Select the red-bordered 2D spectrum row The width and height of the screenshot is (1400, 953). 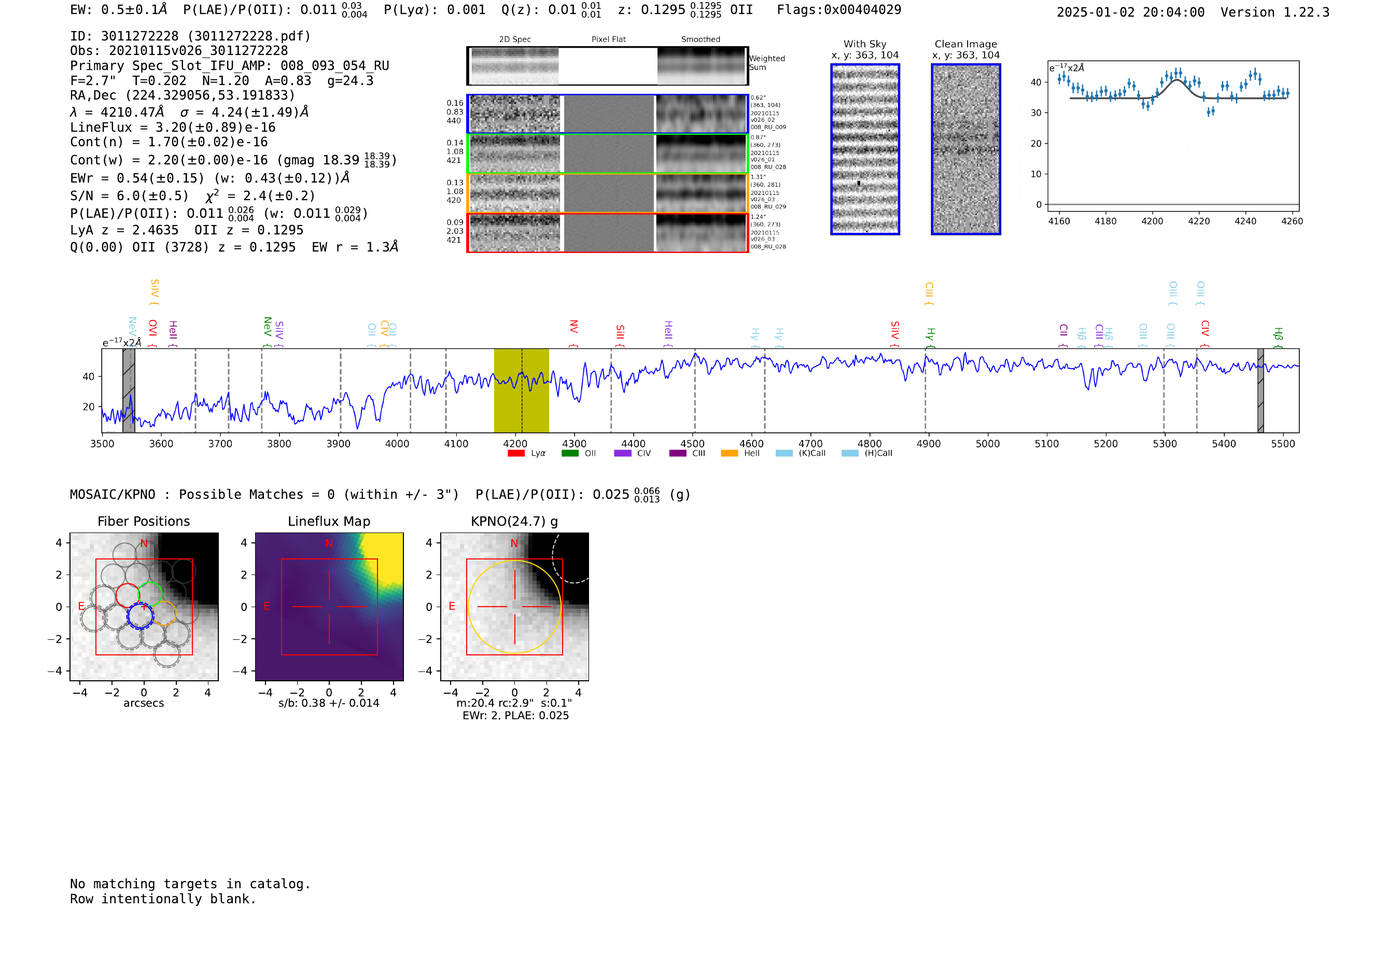(x=608, y=233)
